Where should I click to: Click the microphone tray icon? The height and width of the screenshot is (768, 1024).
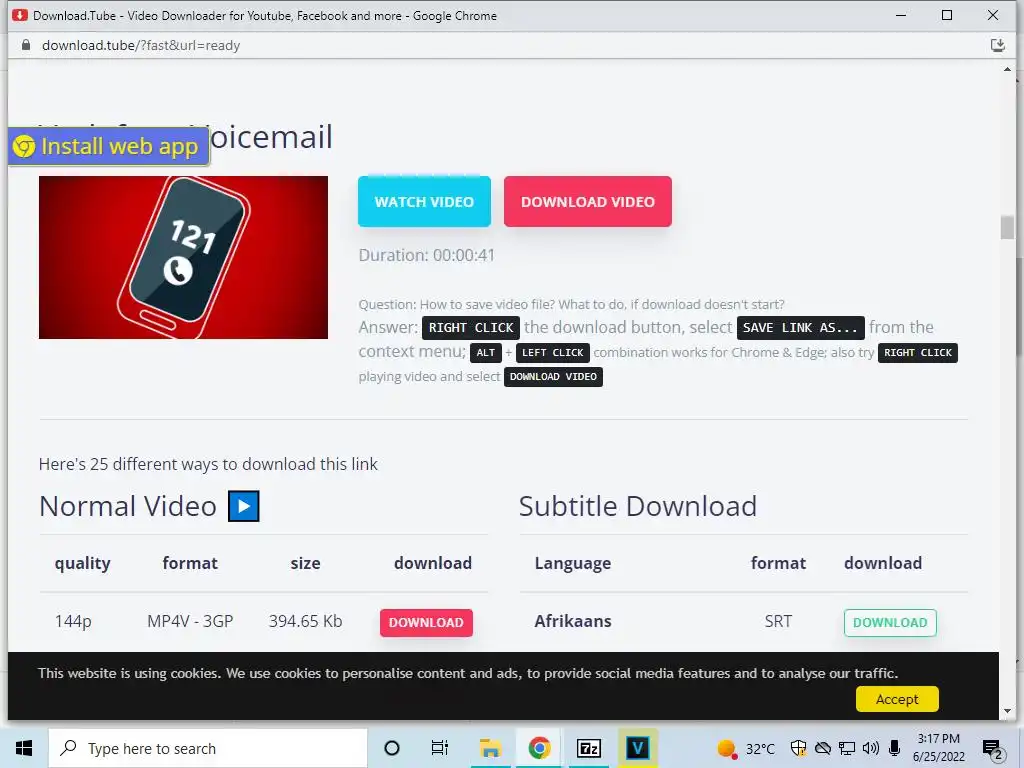[895, 748]
